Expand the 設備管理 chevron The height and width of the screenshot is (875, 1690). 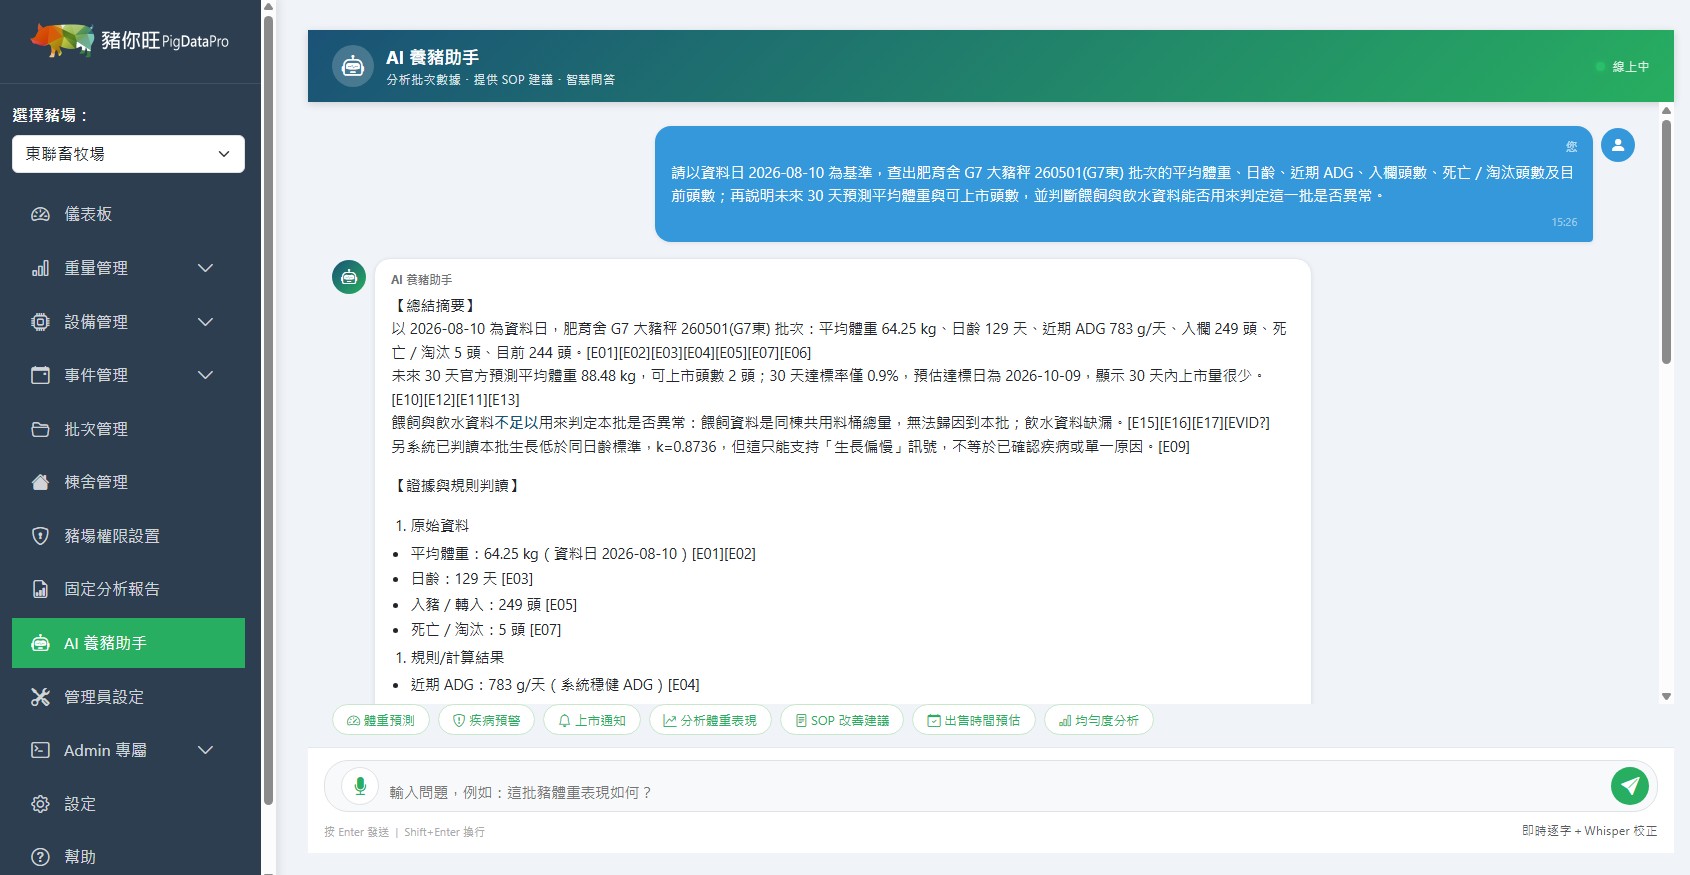(x=205, y=322)
